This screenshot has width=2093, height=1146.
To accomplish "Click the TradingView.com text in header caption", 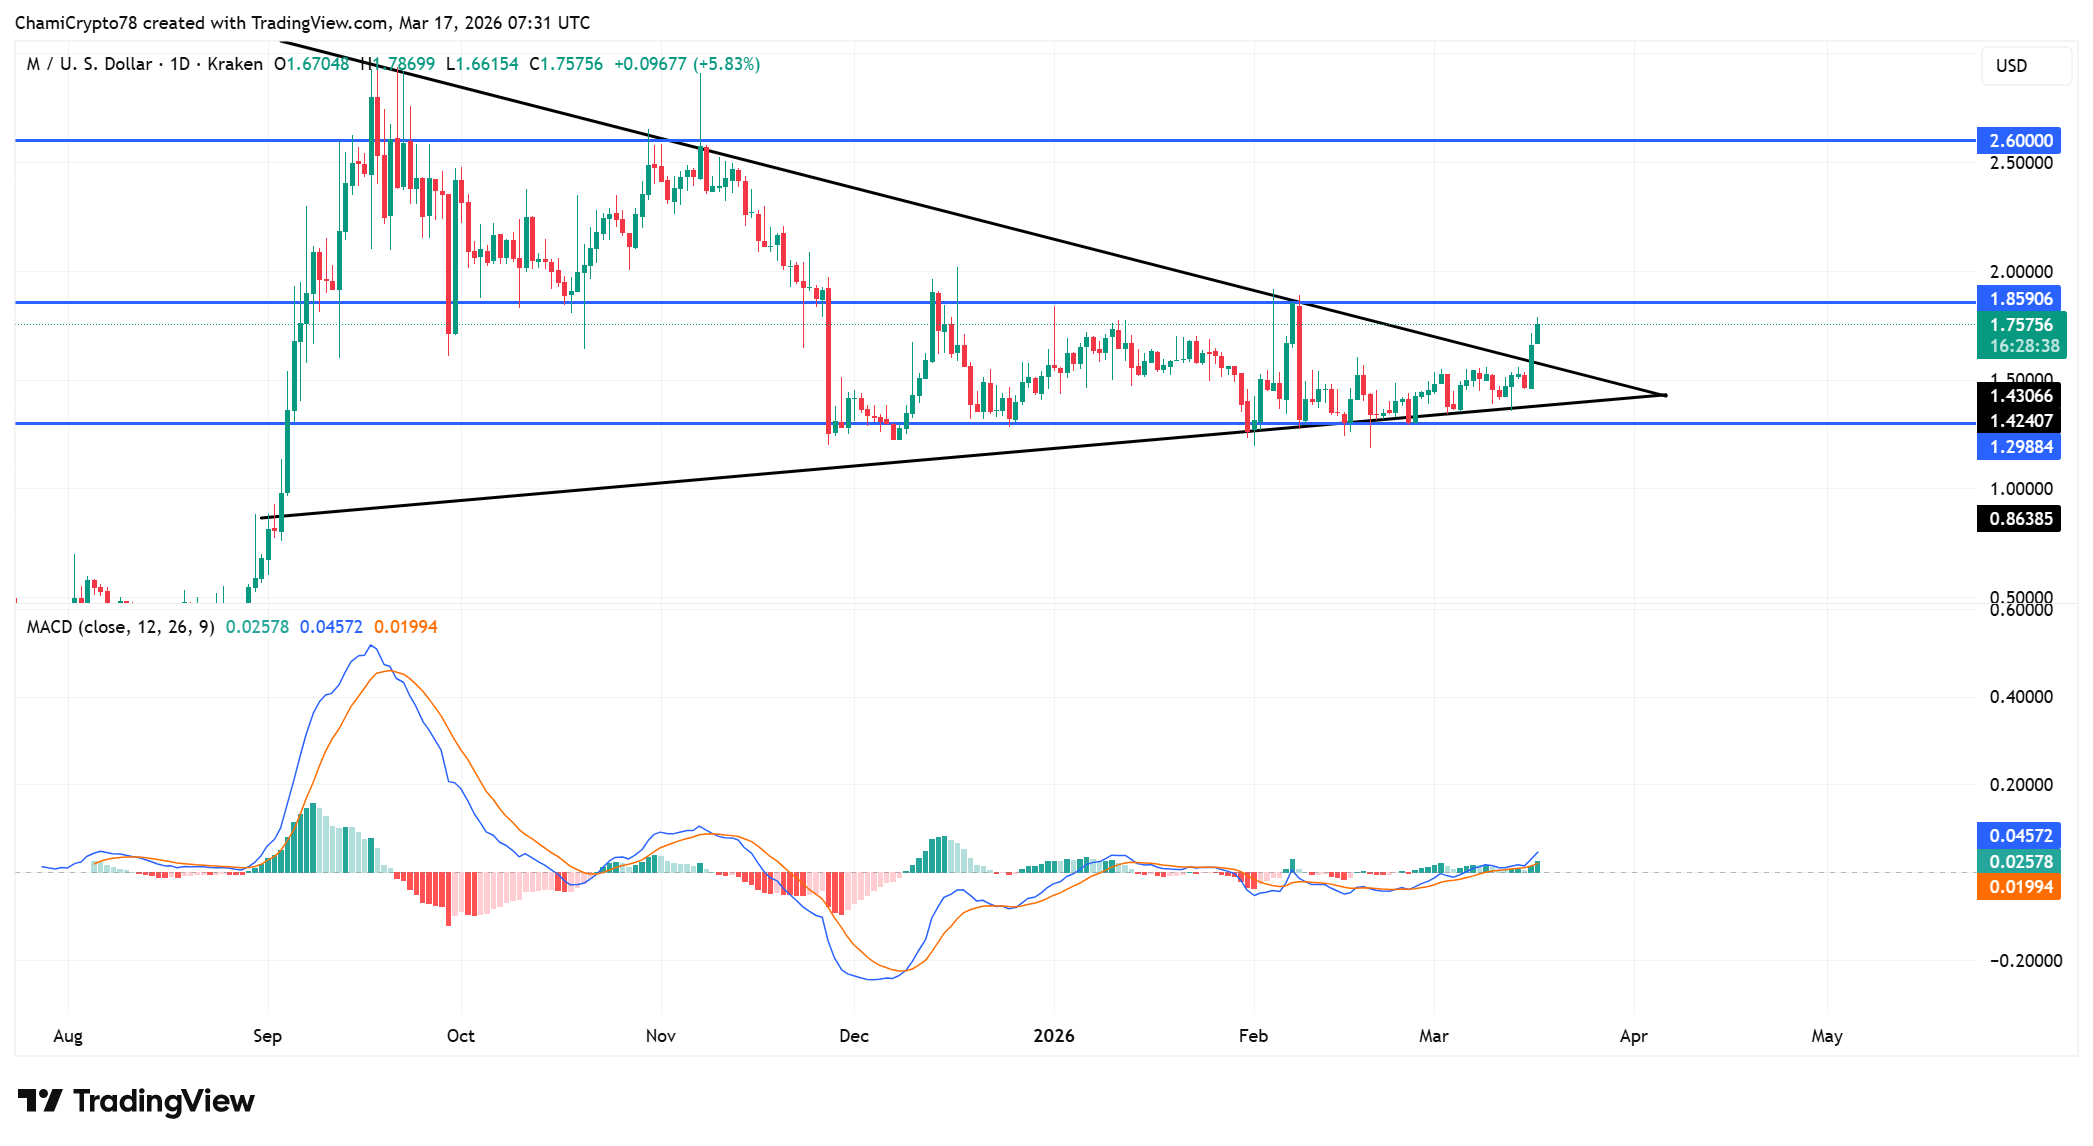I will tap(320, 23).
